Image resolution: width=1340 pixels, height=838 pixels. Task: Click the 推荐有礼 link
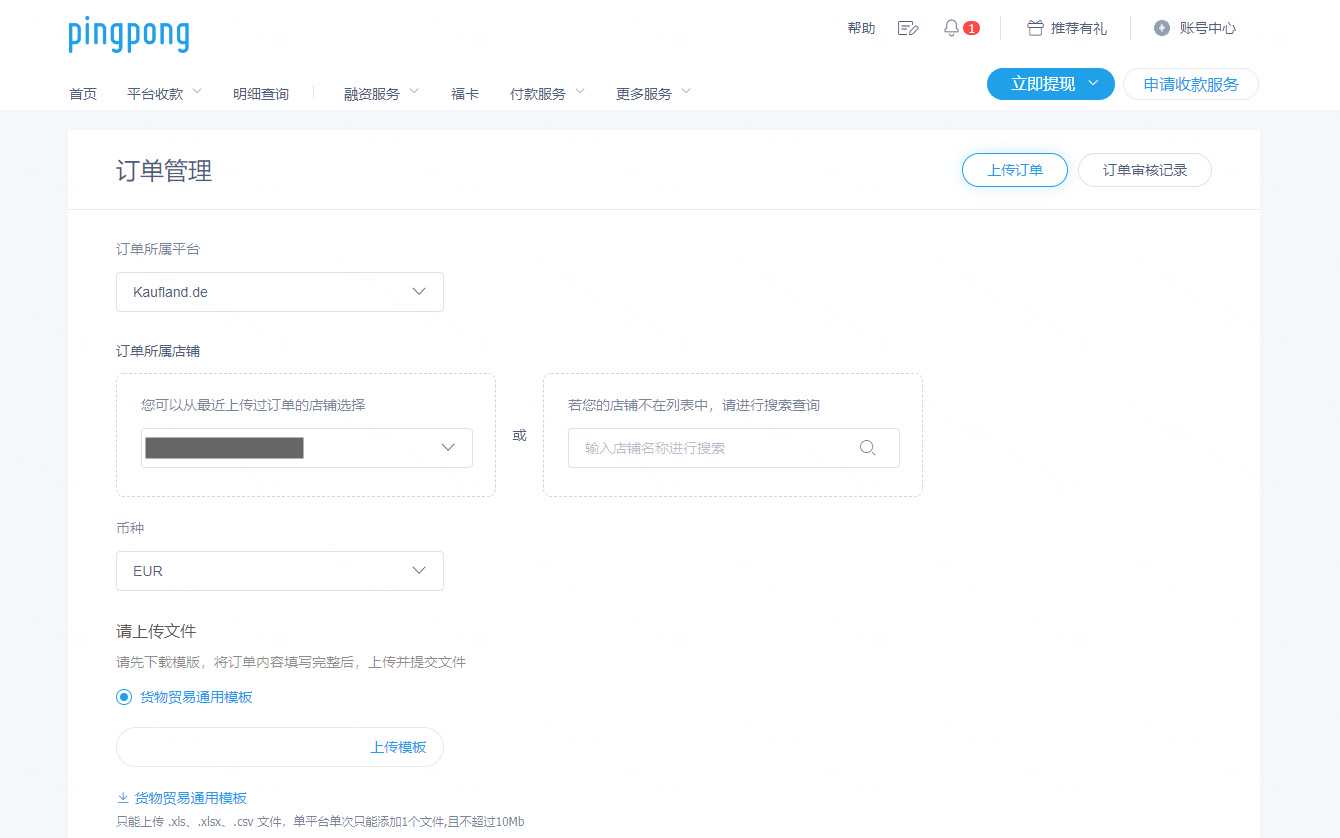tap(1079, 28)
